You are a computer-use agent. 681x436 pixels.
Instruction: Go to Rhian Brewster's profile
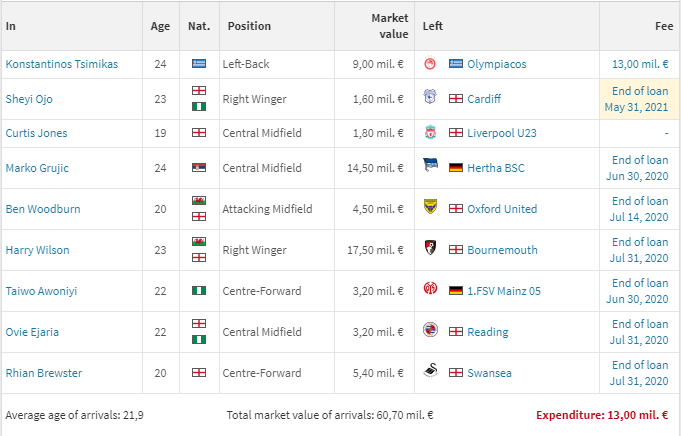[x=43, y=373]
